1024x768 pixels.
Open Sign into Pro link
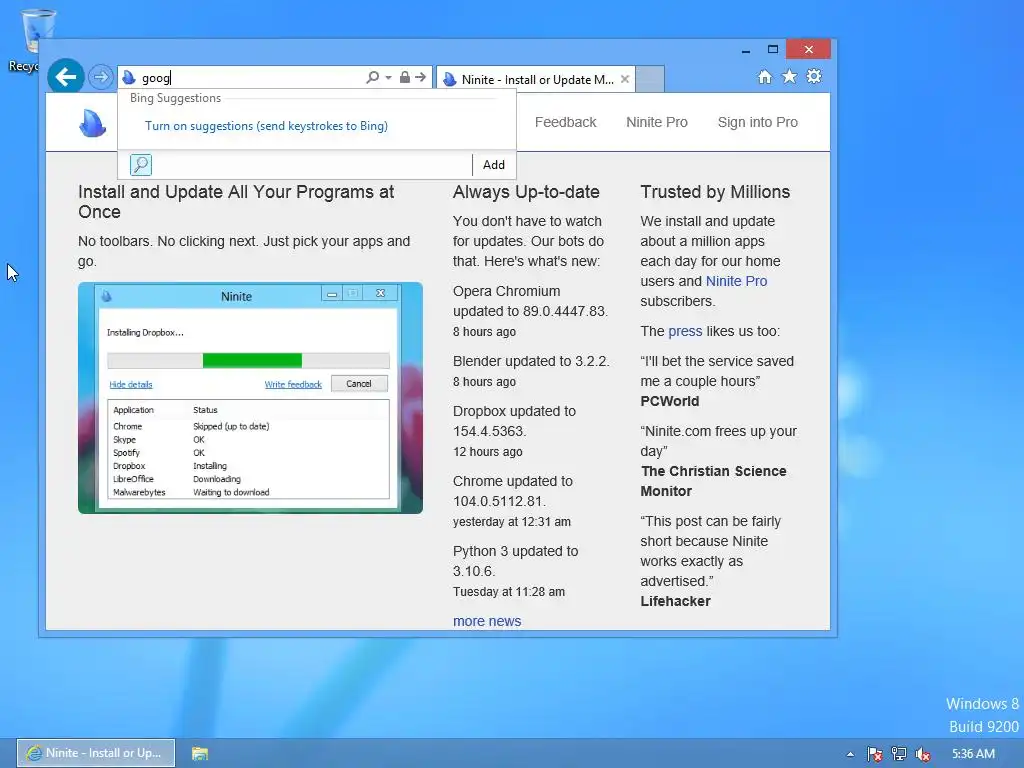click(x=758, y=122)
